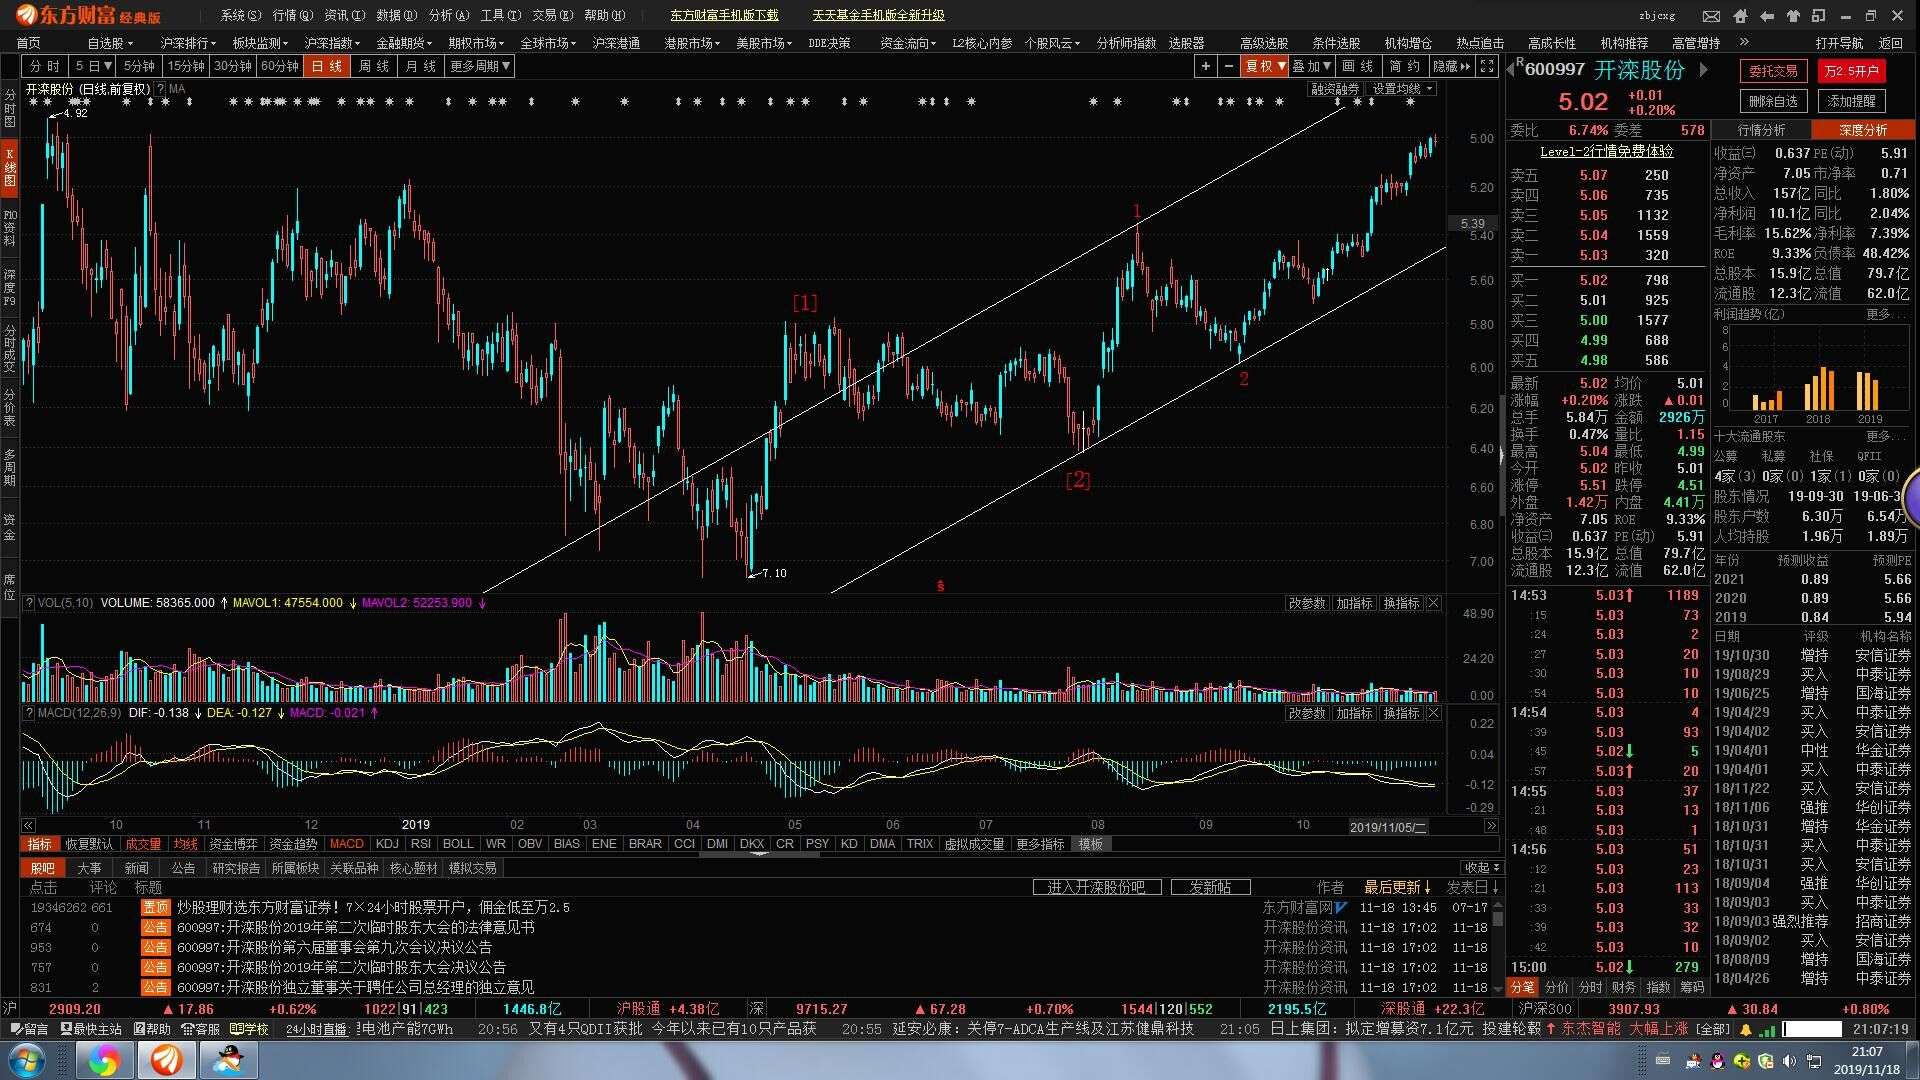Open 行情(Q) menu
Image resolution: width=1920 pixels, height=1080 pixels.
click(292, 16)
